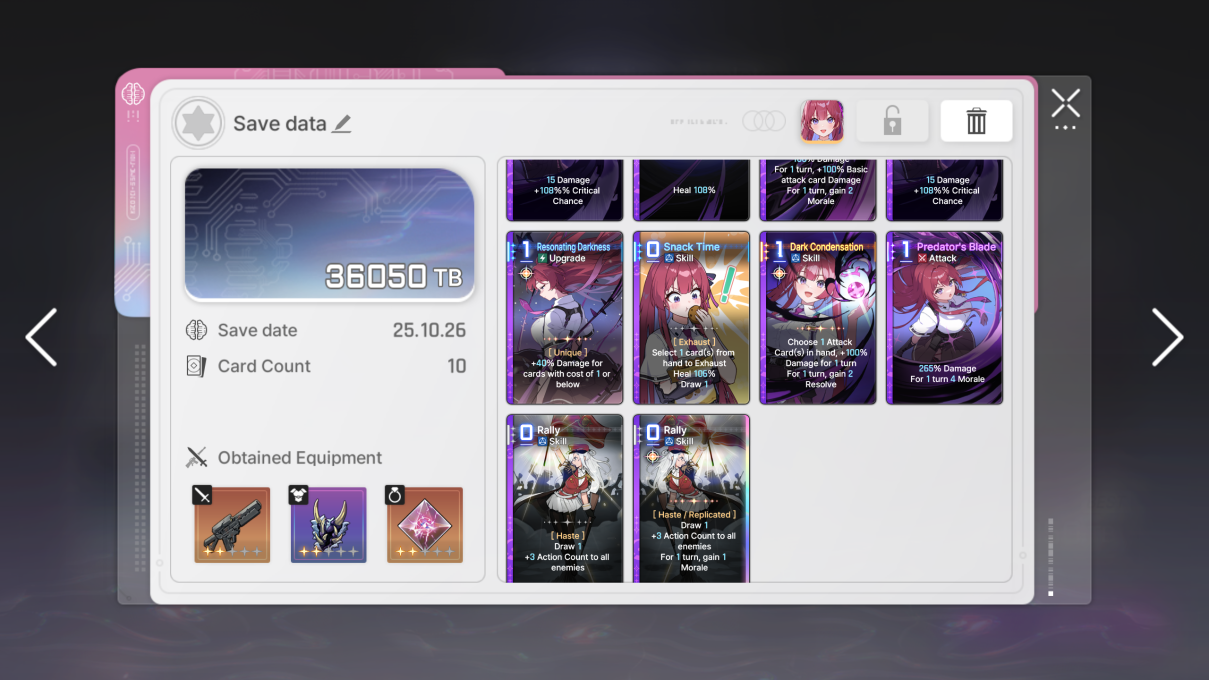This screenshot has width=1209, height=680.
Task: Open the Rally card marked Haste / Replicated
Action: coord(691,498)
